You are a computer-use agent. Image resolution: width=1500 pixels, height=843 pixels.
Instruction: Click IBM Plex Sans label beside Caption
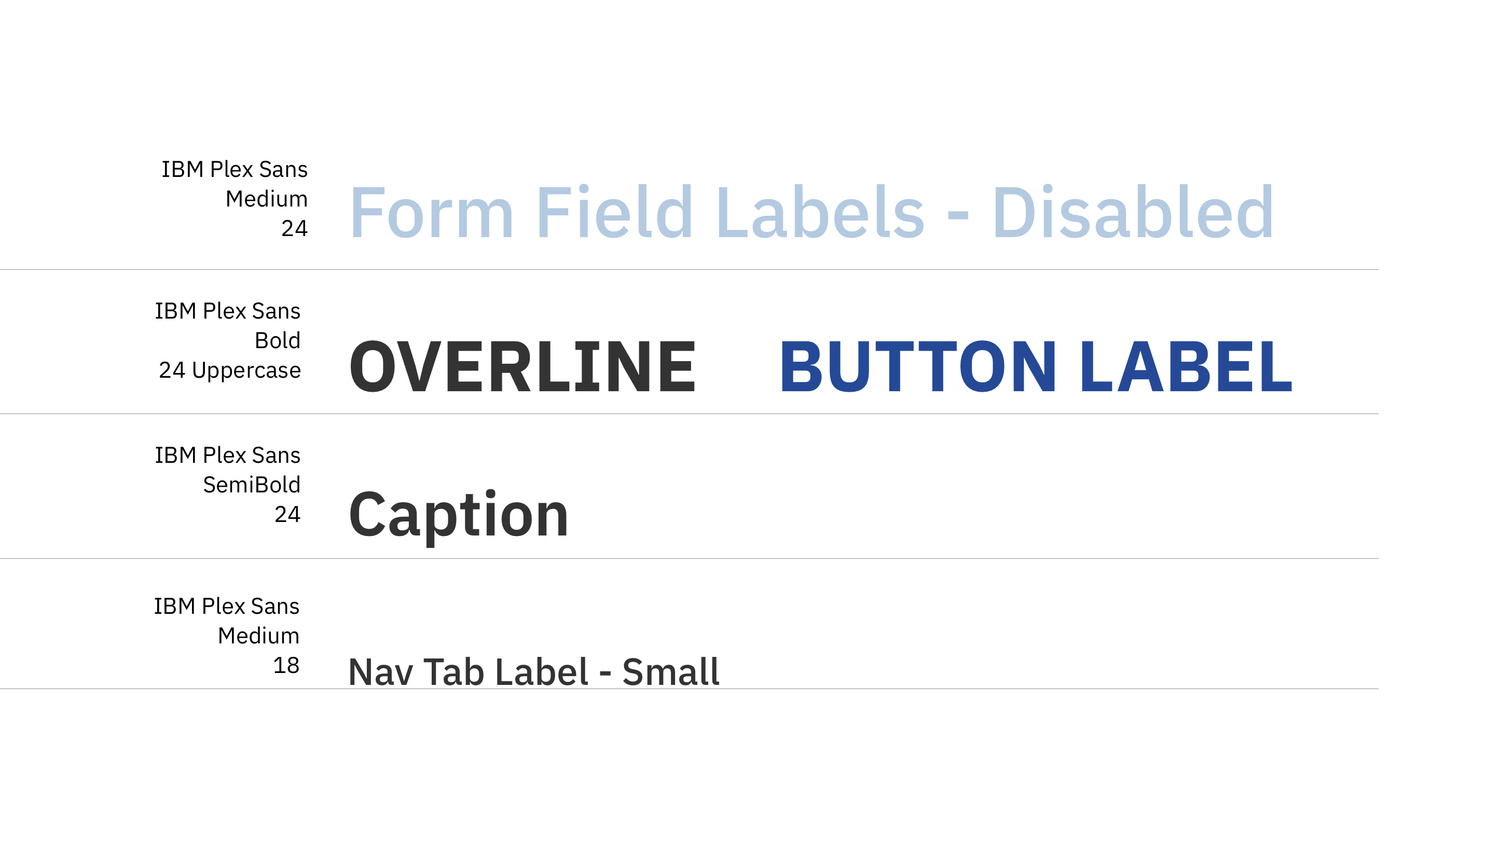point(227,455)
